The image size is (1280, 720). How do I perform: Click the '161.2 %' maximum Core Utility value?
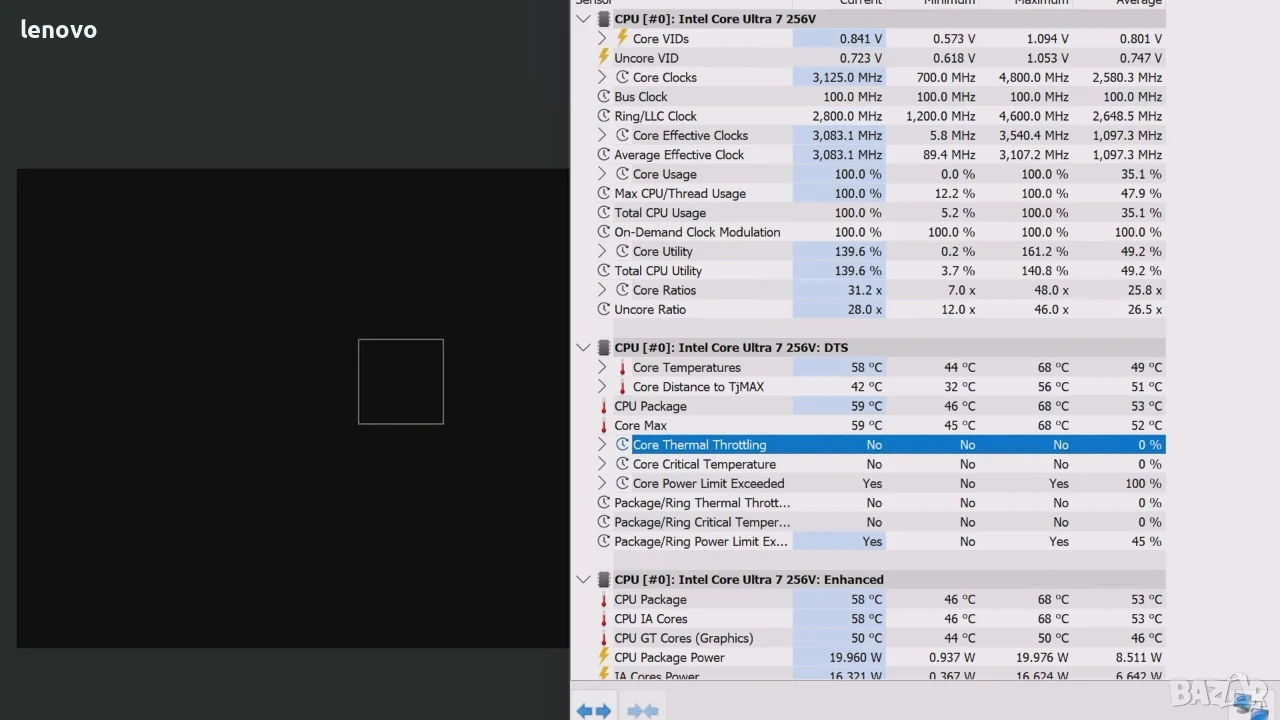(1046, 252)
